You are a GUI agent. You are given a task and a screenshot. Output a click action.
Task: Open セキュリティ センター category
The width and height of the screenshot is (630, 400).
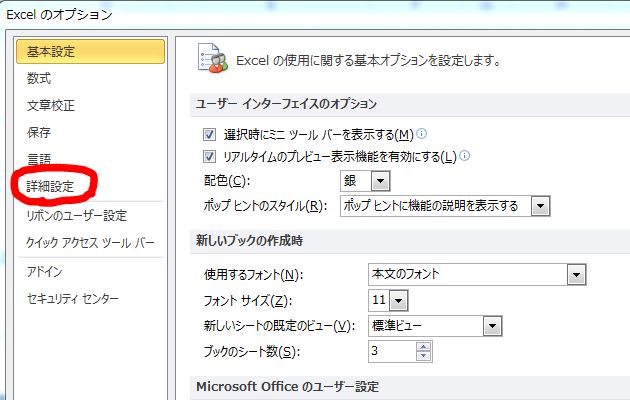(73, 298)
